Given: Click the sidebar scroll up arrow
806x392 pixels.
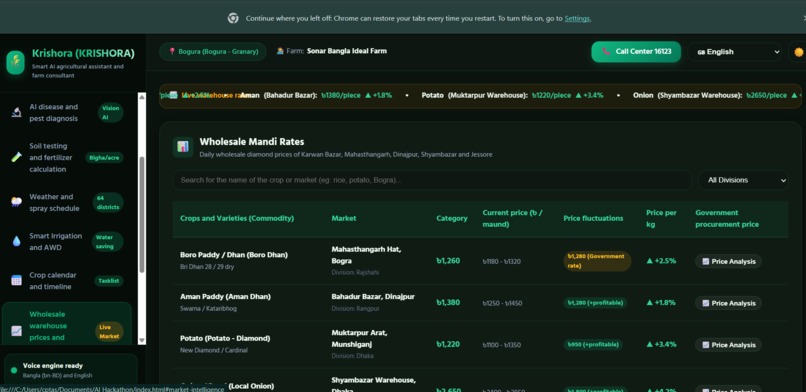Looking at the screenshot, I should [x=142, y=97].
